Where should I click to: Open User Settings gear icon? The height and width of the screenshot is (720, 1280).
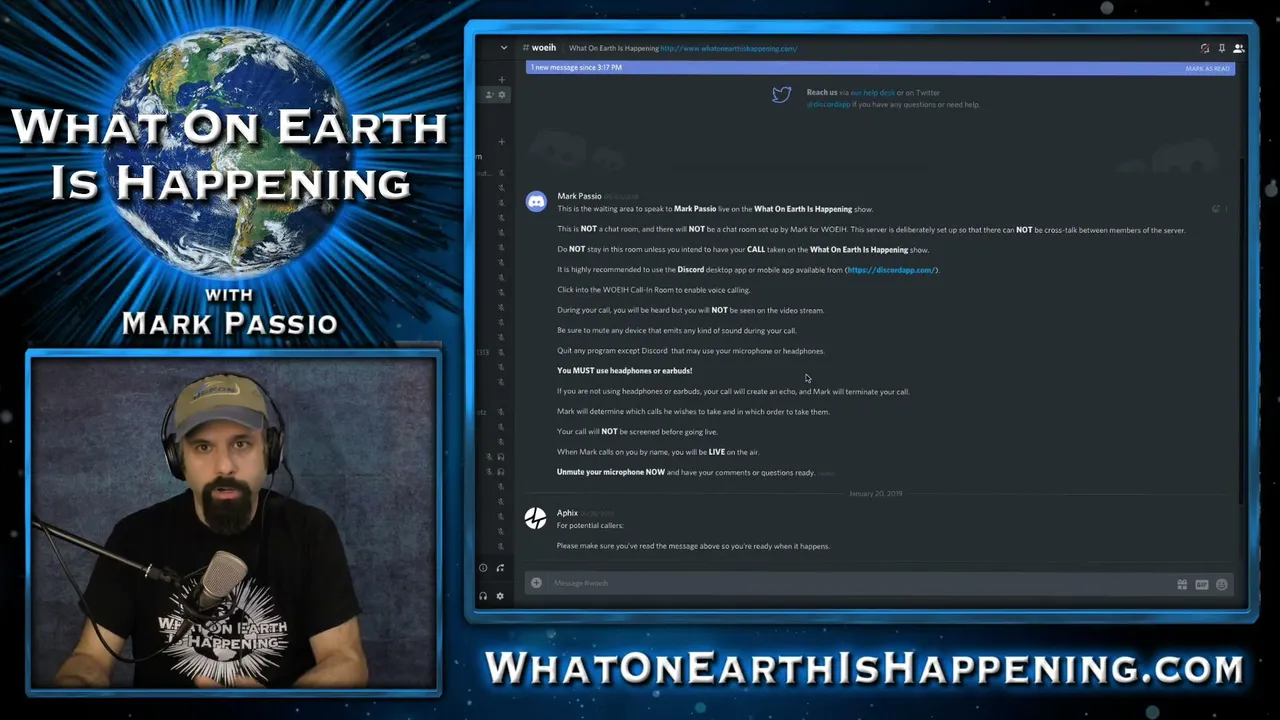pos(500,596)
